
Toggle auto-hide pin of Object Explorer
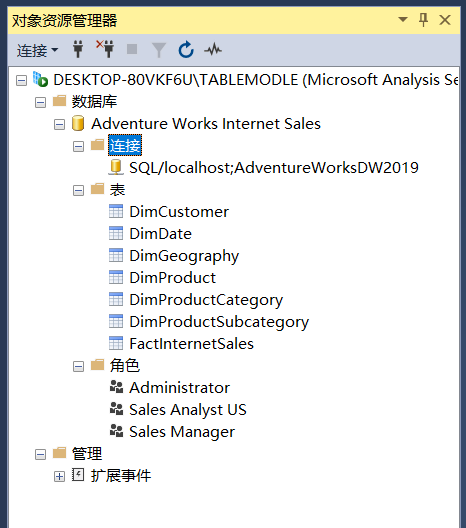pos(424,20)
